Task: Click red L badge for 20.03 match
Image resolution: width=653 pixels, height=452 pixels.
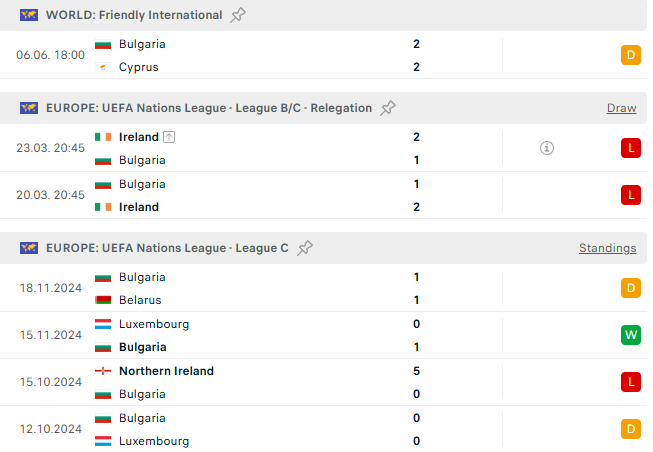Action: tap(631, 195)
